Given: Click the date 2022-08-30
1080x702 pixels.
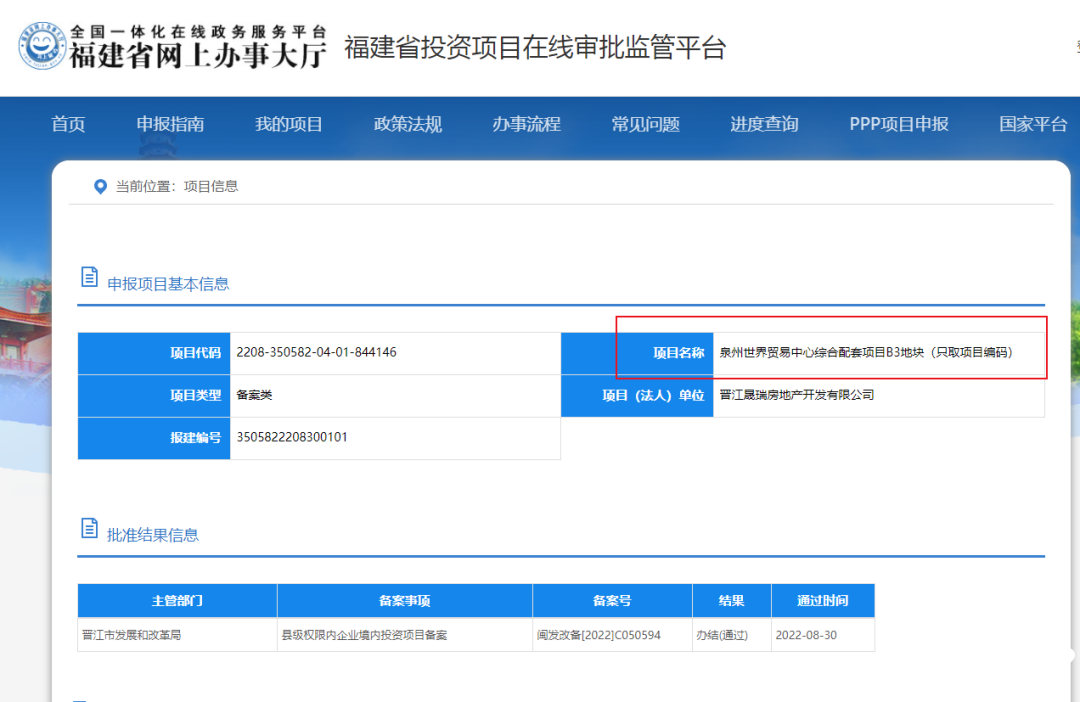Looking at the screenshot, I should 806,635.
